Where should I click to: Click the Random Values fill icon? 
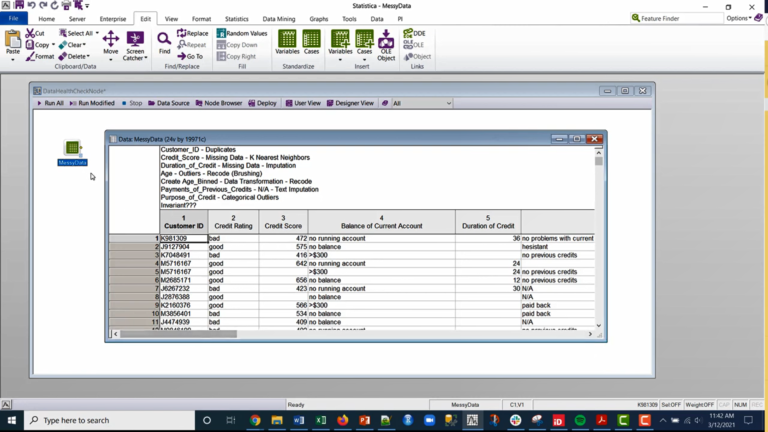(221, 33)
